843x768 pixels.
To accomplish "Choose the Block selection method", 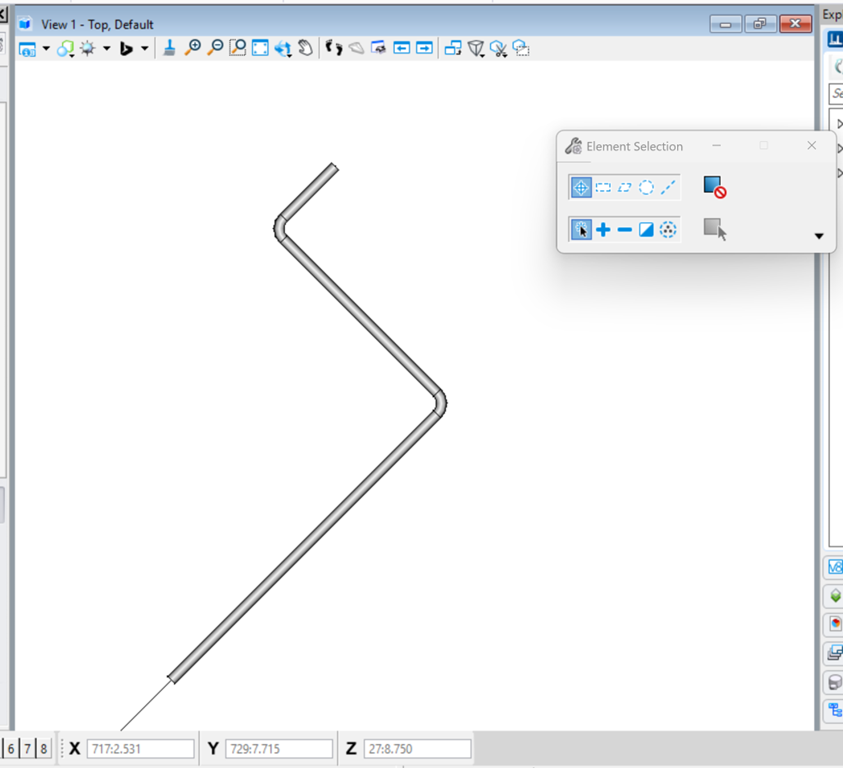I will pyautogui.click(x=603, y=187).
